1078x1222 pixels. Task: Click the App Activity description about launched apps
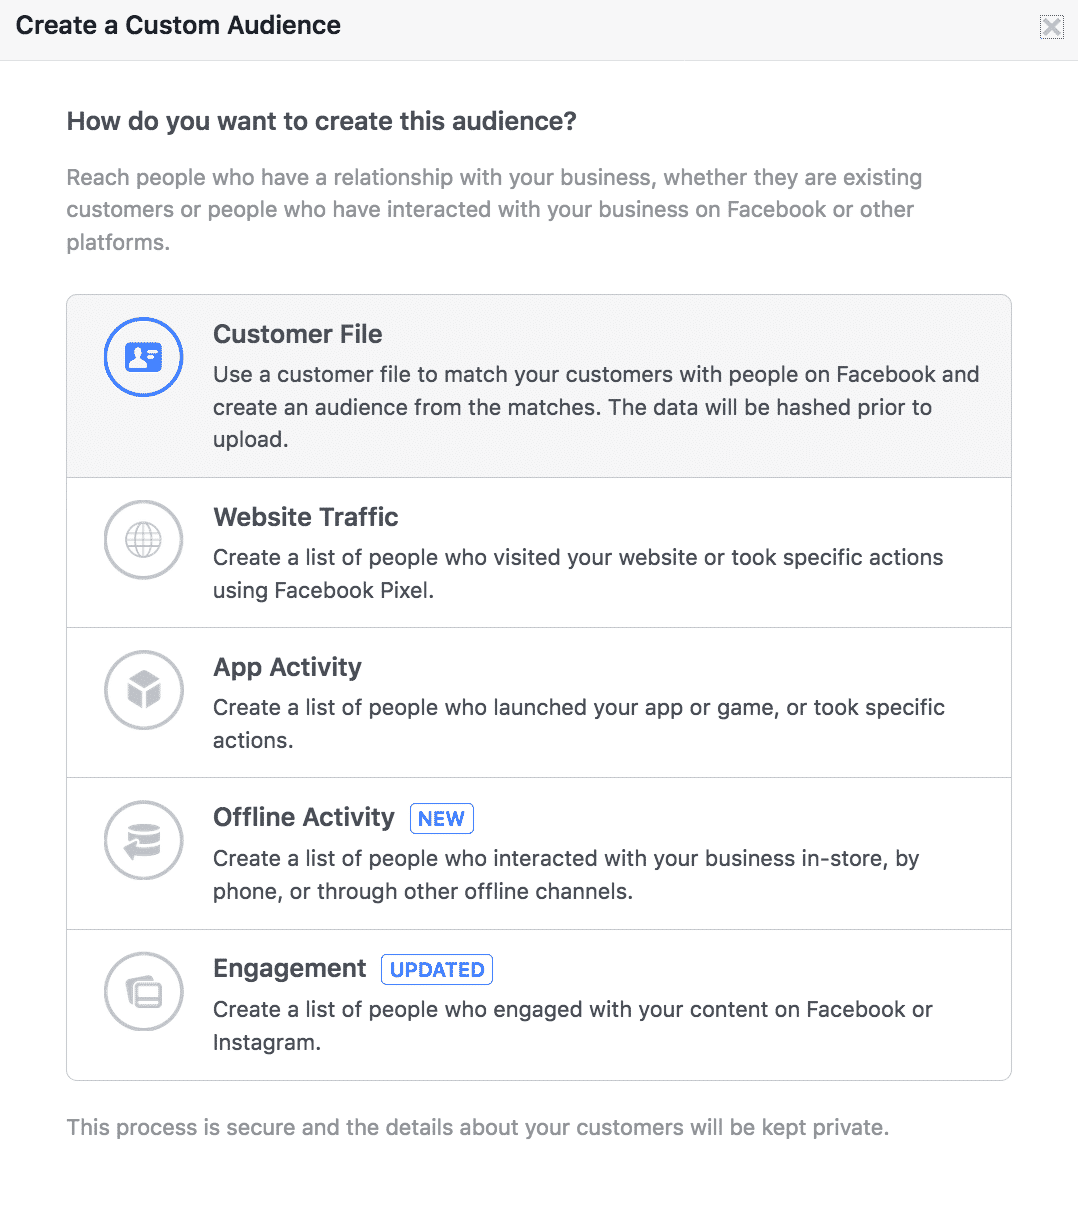(x=579, y=724)
